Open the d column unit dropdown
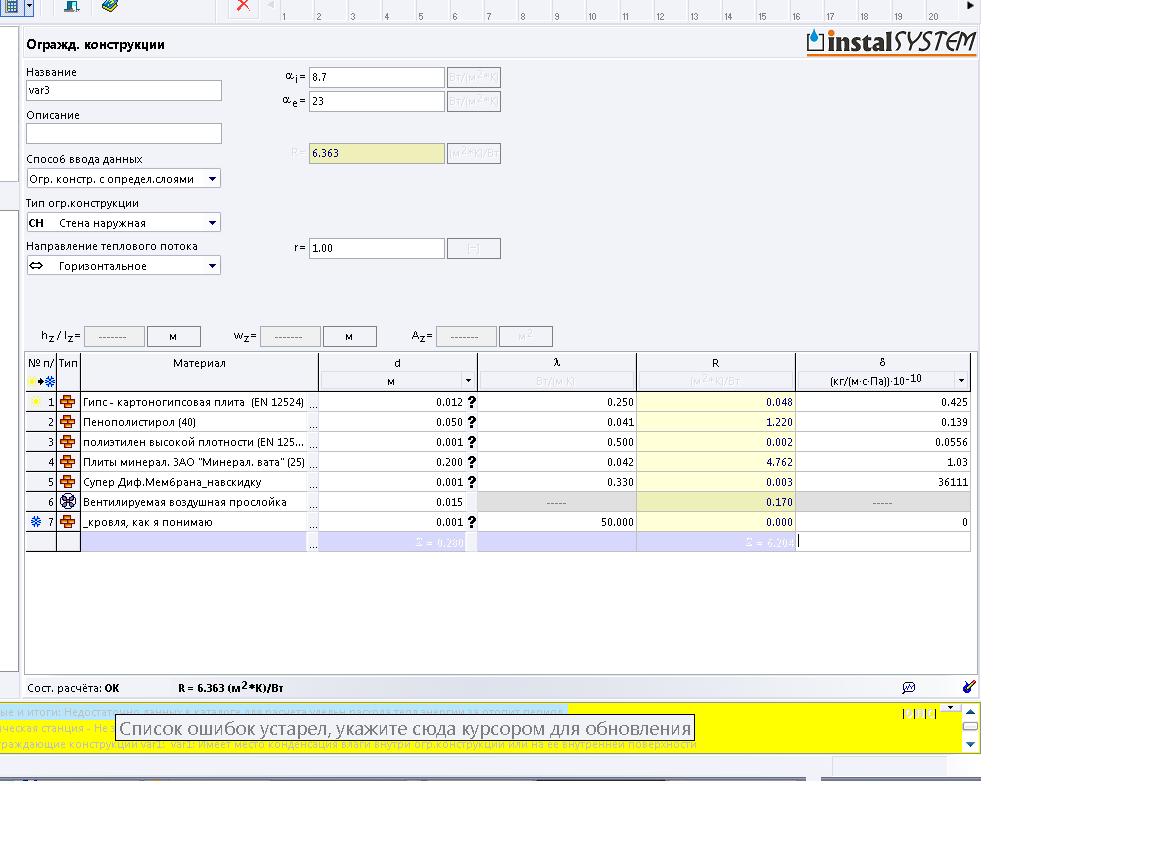 [468, 381]
